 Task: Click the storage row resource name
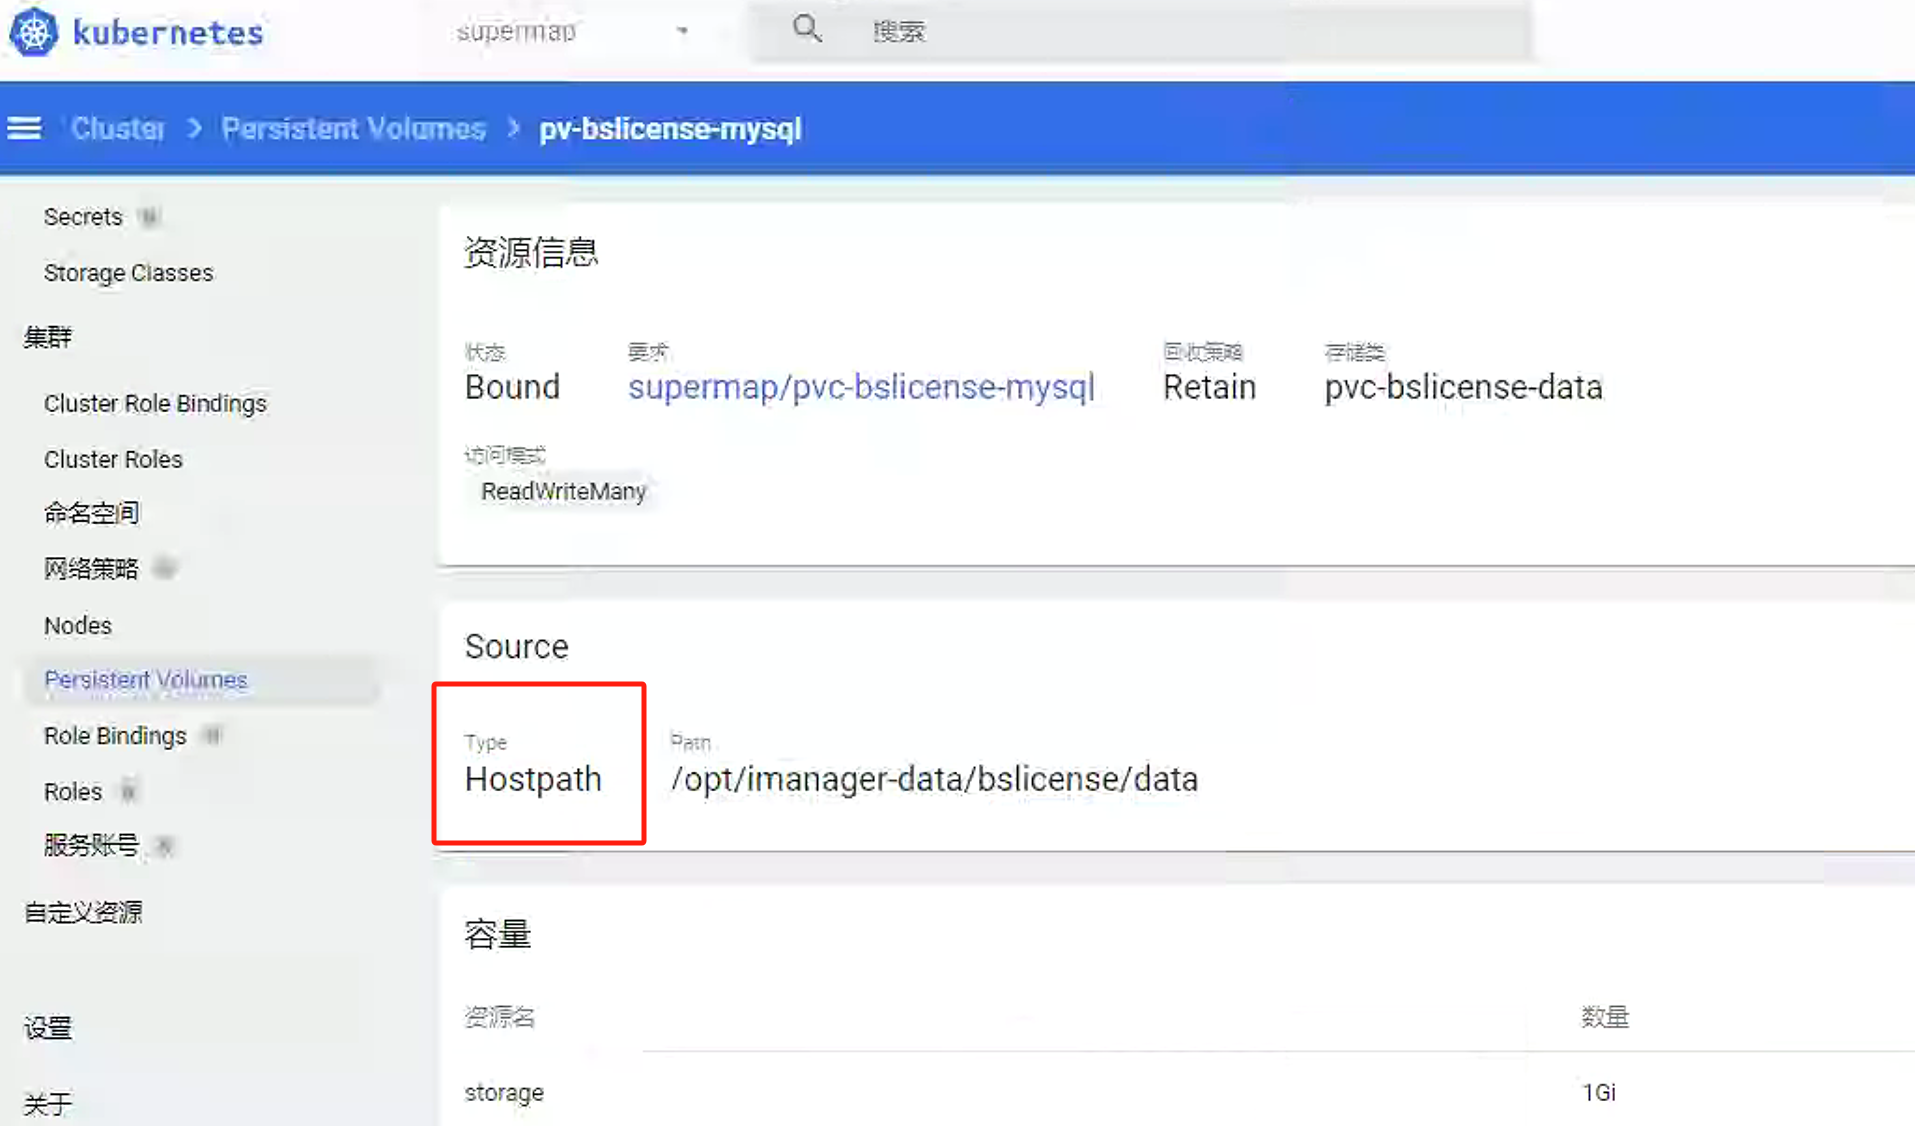(504, 1093)
